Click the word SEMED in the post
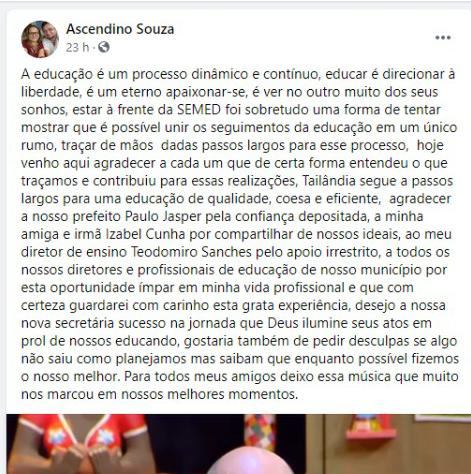Viewport: 471px width, 474px height. point(199,110)
